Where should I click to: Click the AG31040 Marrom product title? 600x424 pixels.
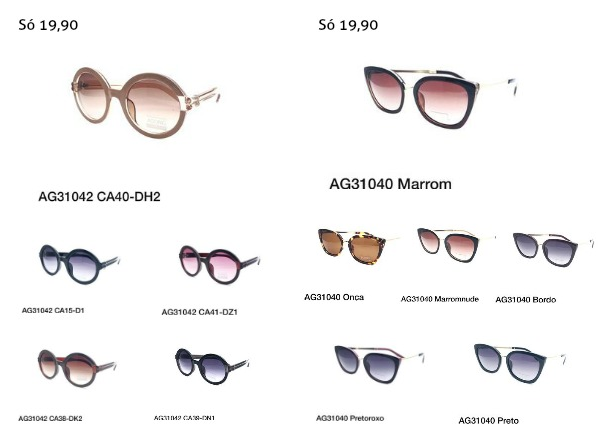(390, 184)
